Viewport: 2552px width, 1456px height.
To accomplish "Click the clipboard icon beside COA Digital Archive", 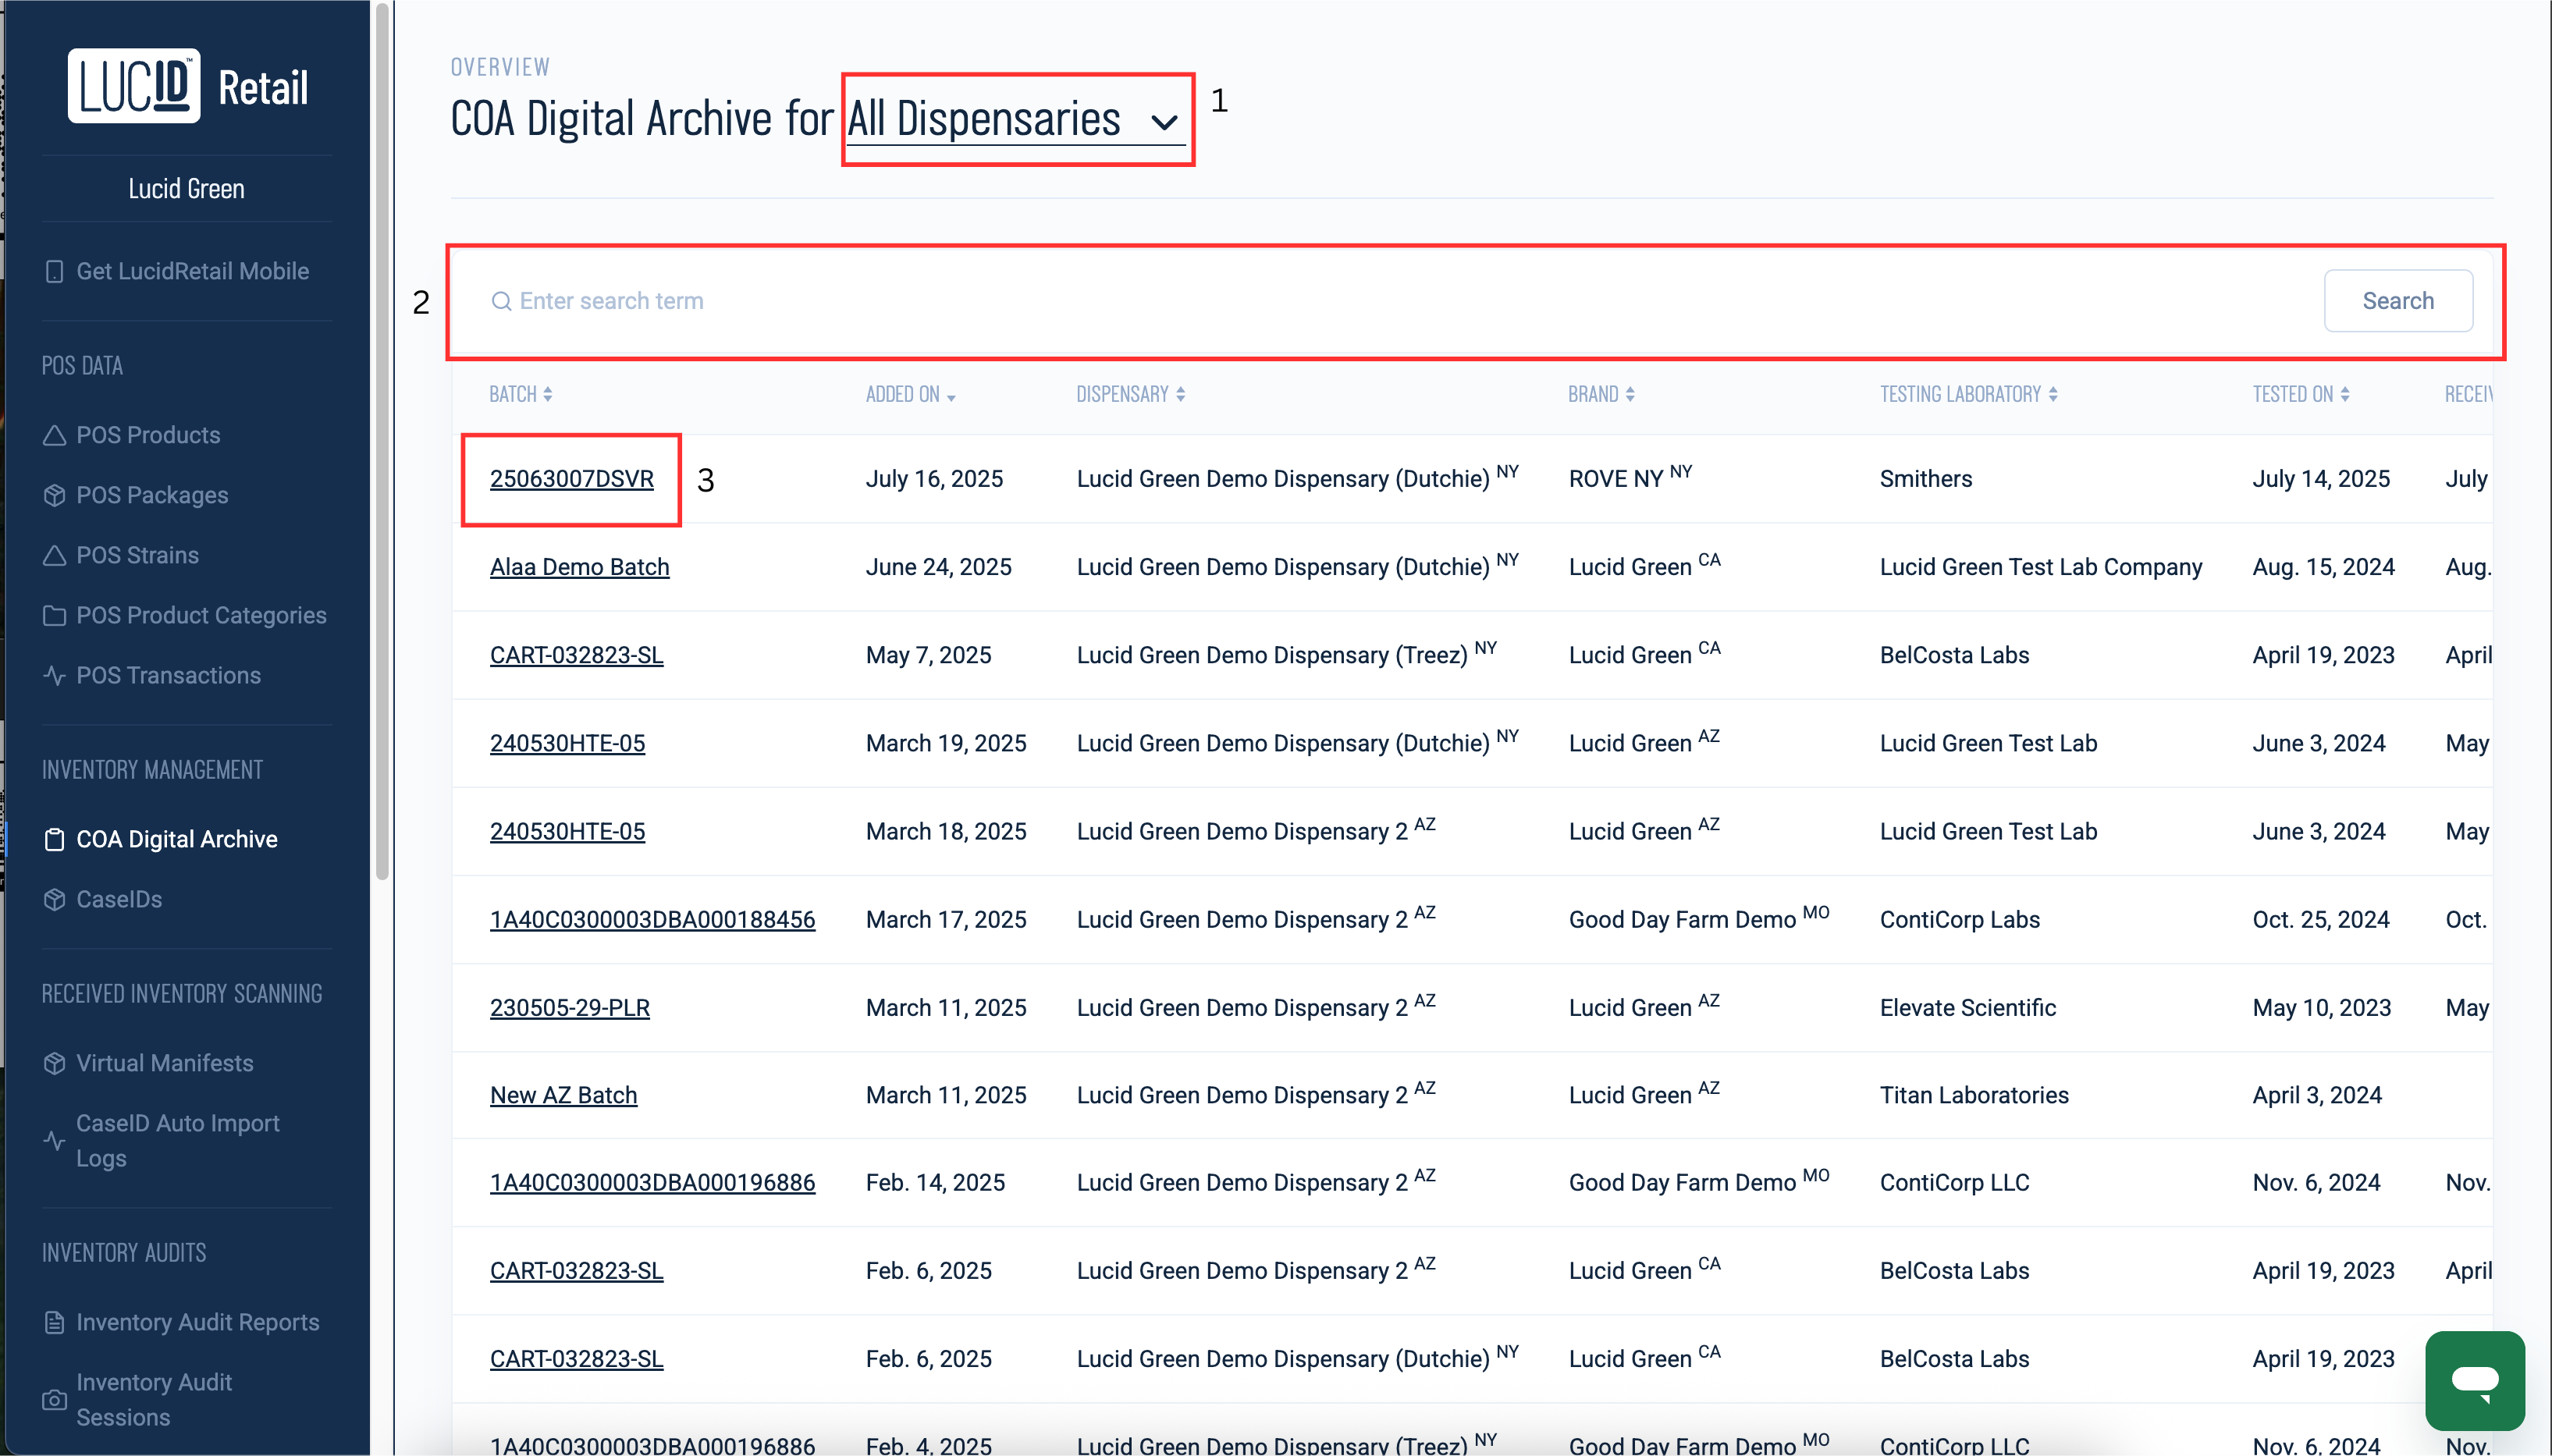I will pos(55,839).
